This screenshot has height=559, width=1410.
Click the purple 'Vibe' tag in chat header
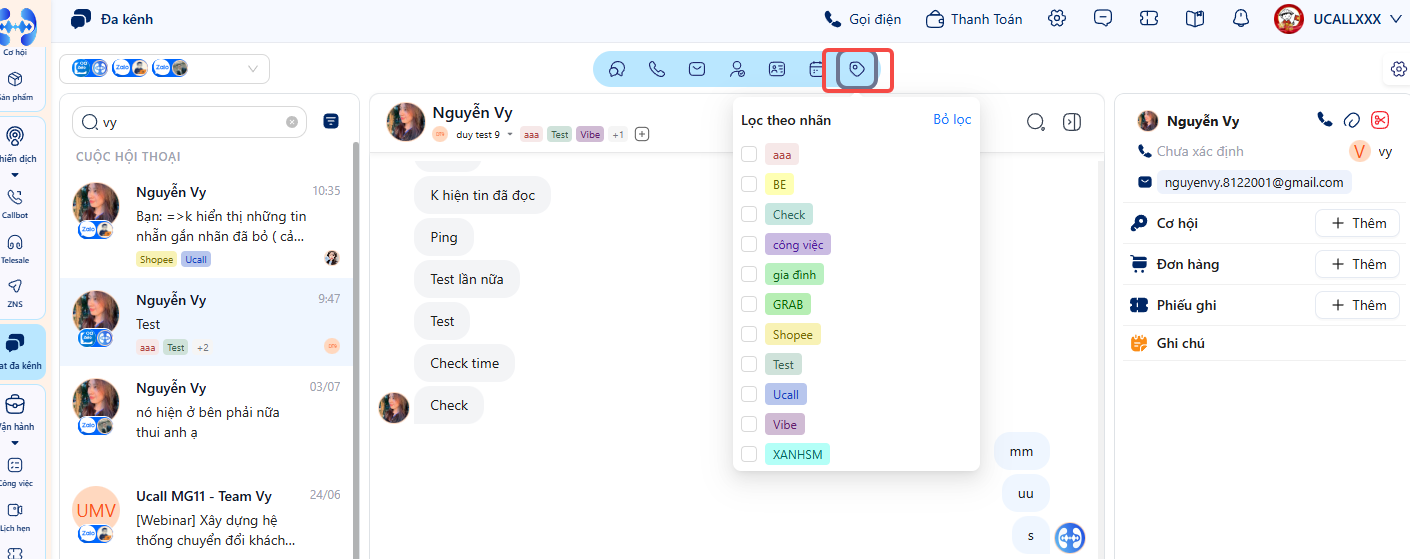coord(590,134)
